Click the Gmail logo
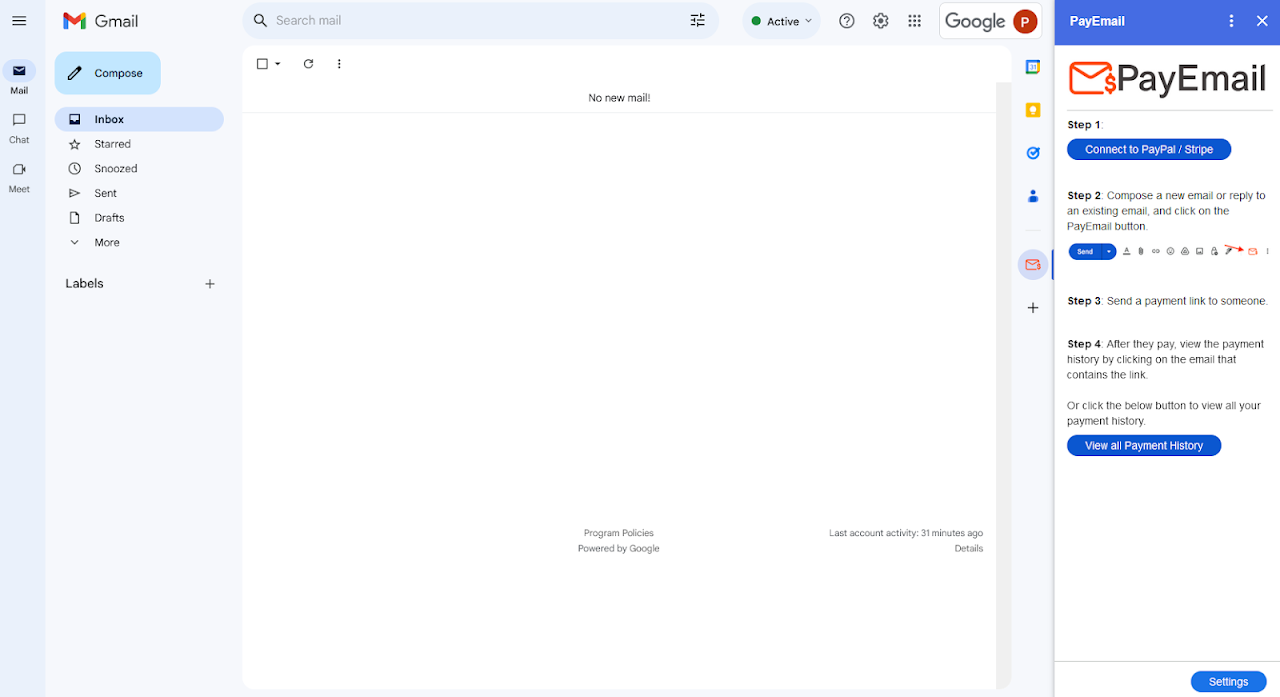 [x=100, y=21]
